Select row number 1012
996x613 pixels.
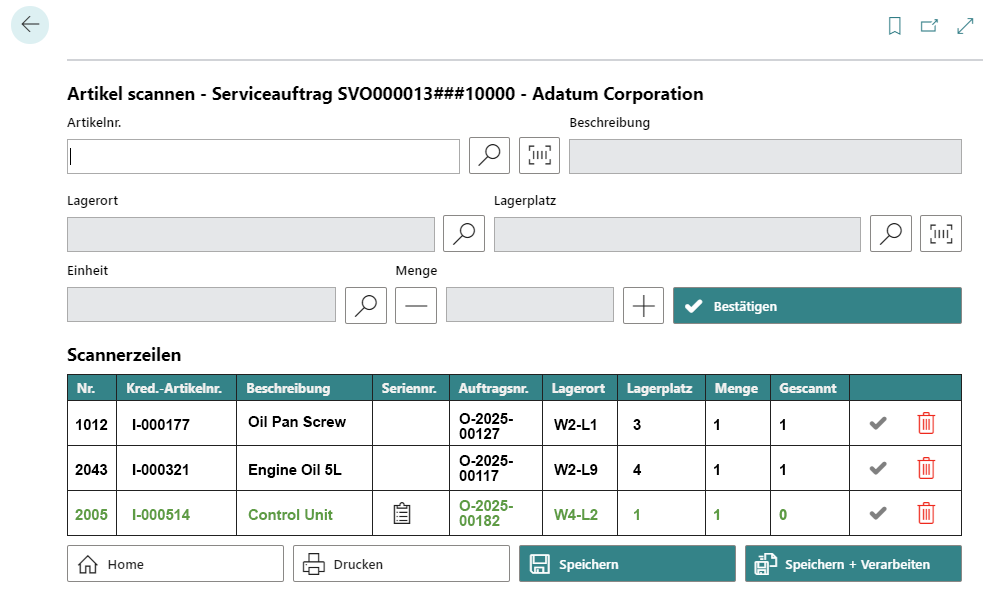91,424
